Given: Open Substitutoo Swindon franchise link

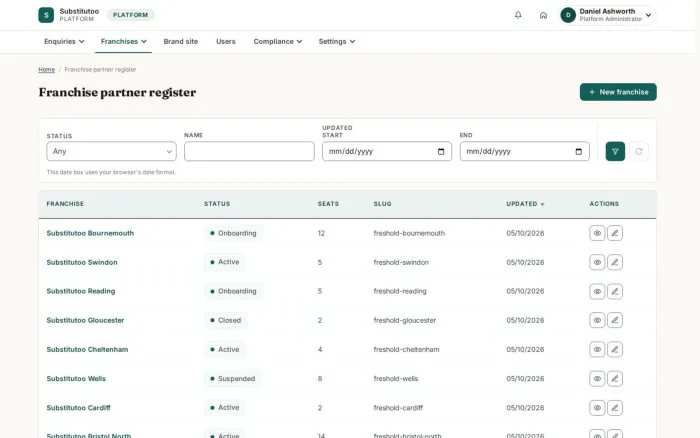Looking at the screenshot, I should [82, 262].
